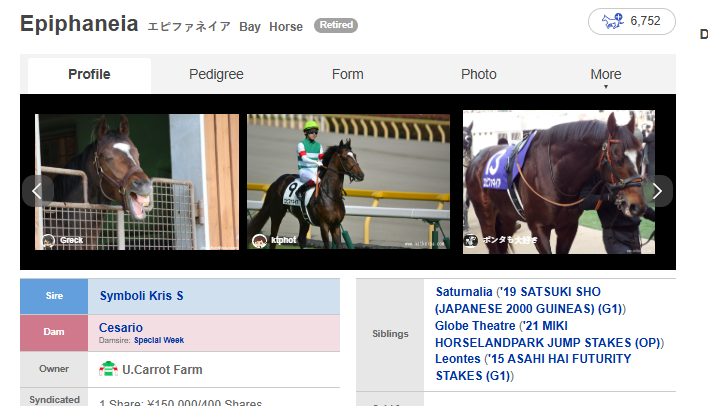Image resolution: width=708 pixels, height=406 pixels.
Task: Click the '21 Miki Horselandpark Jump Stakes text
Action: pyautogui.click(x=550, y=334)
